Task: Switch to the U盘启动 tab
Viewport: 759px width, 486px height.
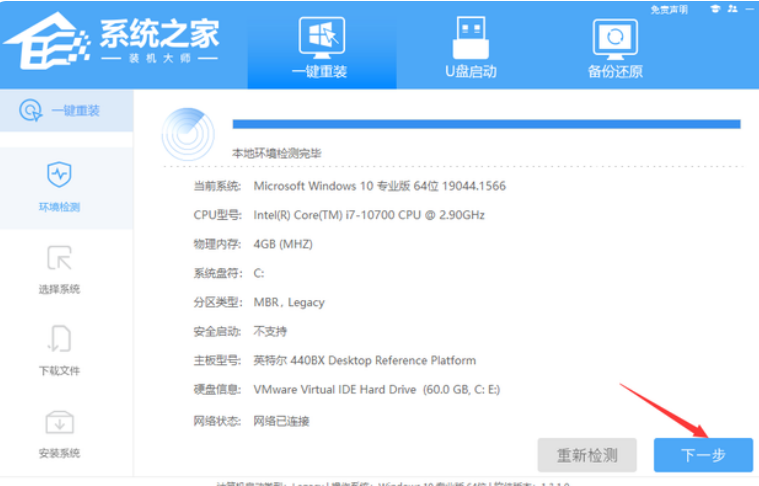Action: point(470,71)
